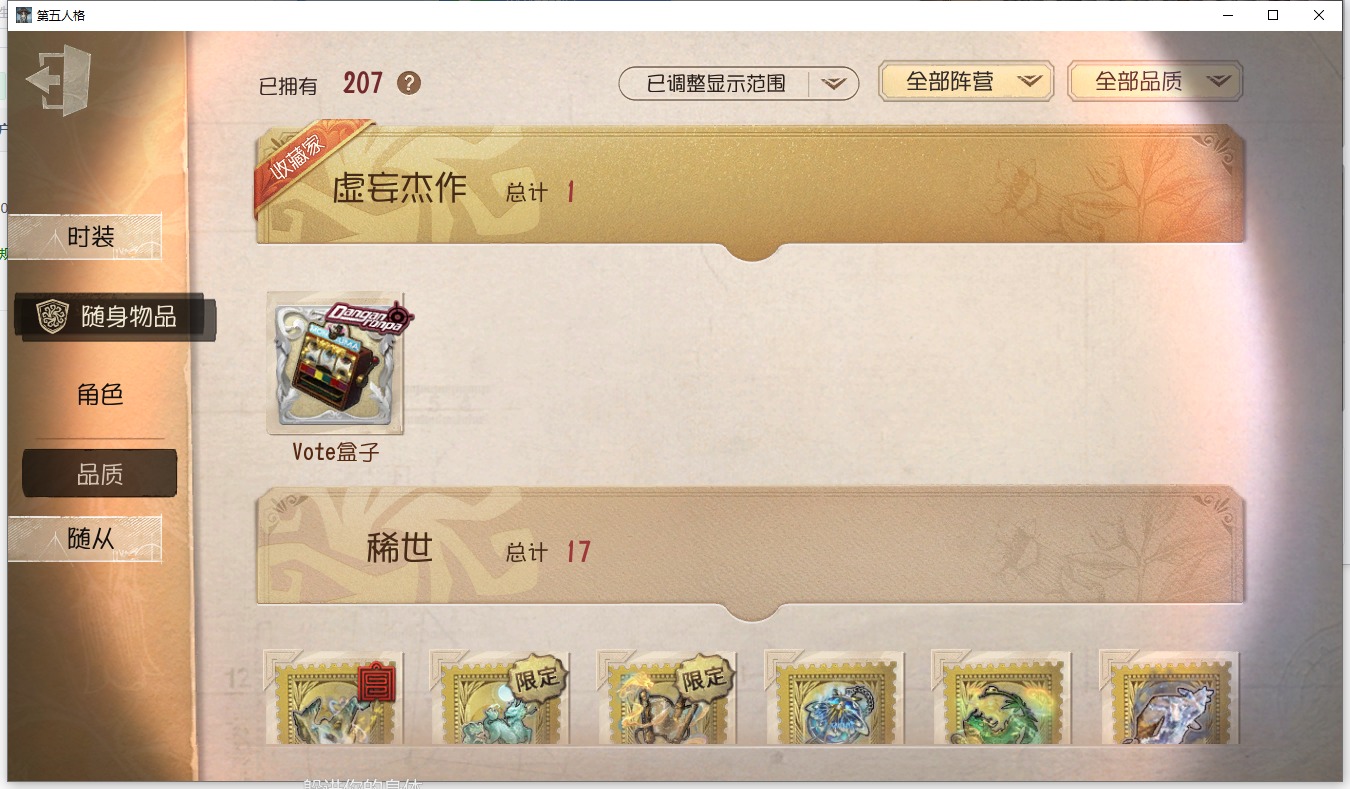
Task: Click the green dragon stamp item
Action: tap(1001, 698)
